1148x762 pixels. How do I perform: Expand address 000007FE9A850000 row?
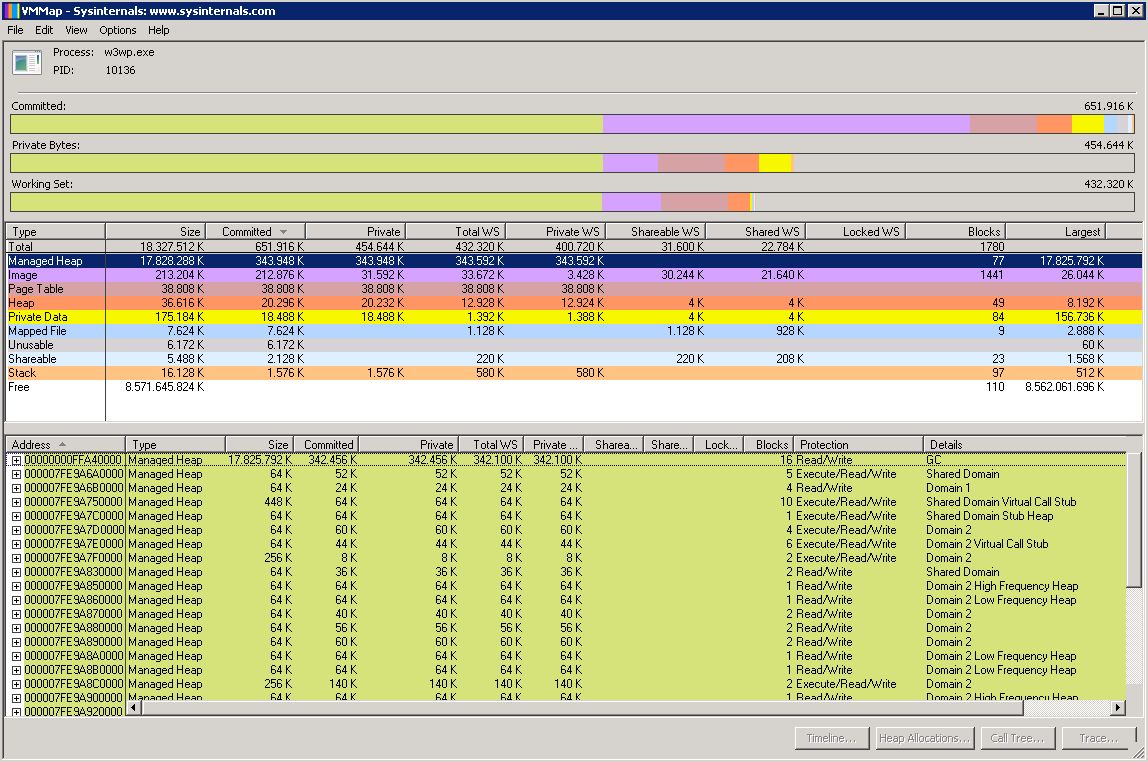click(x=16, y=586)
